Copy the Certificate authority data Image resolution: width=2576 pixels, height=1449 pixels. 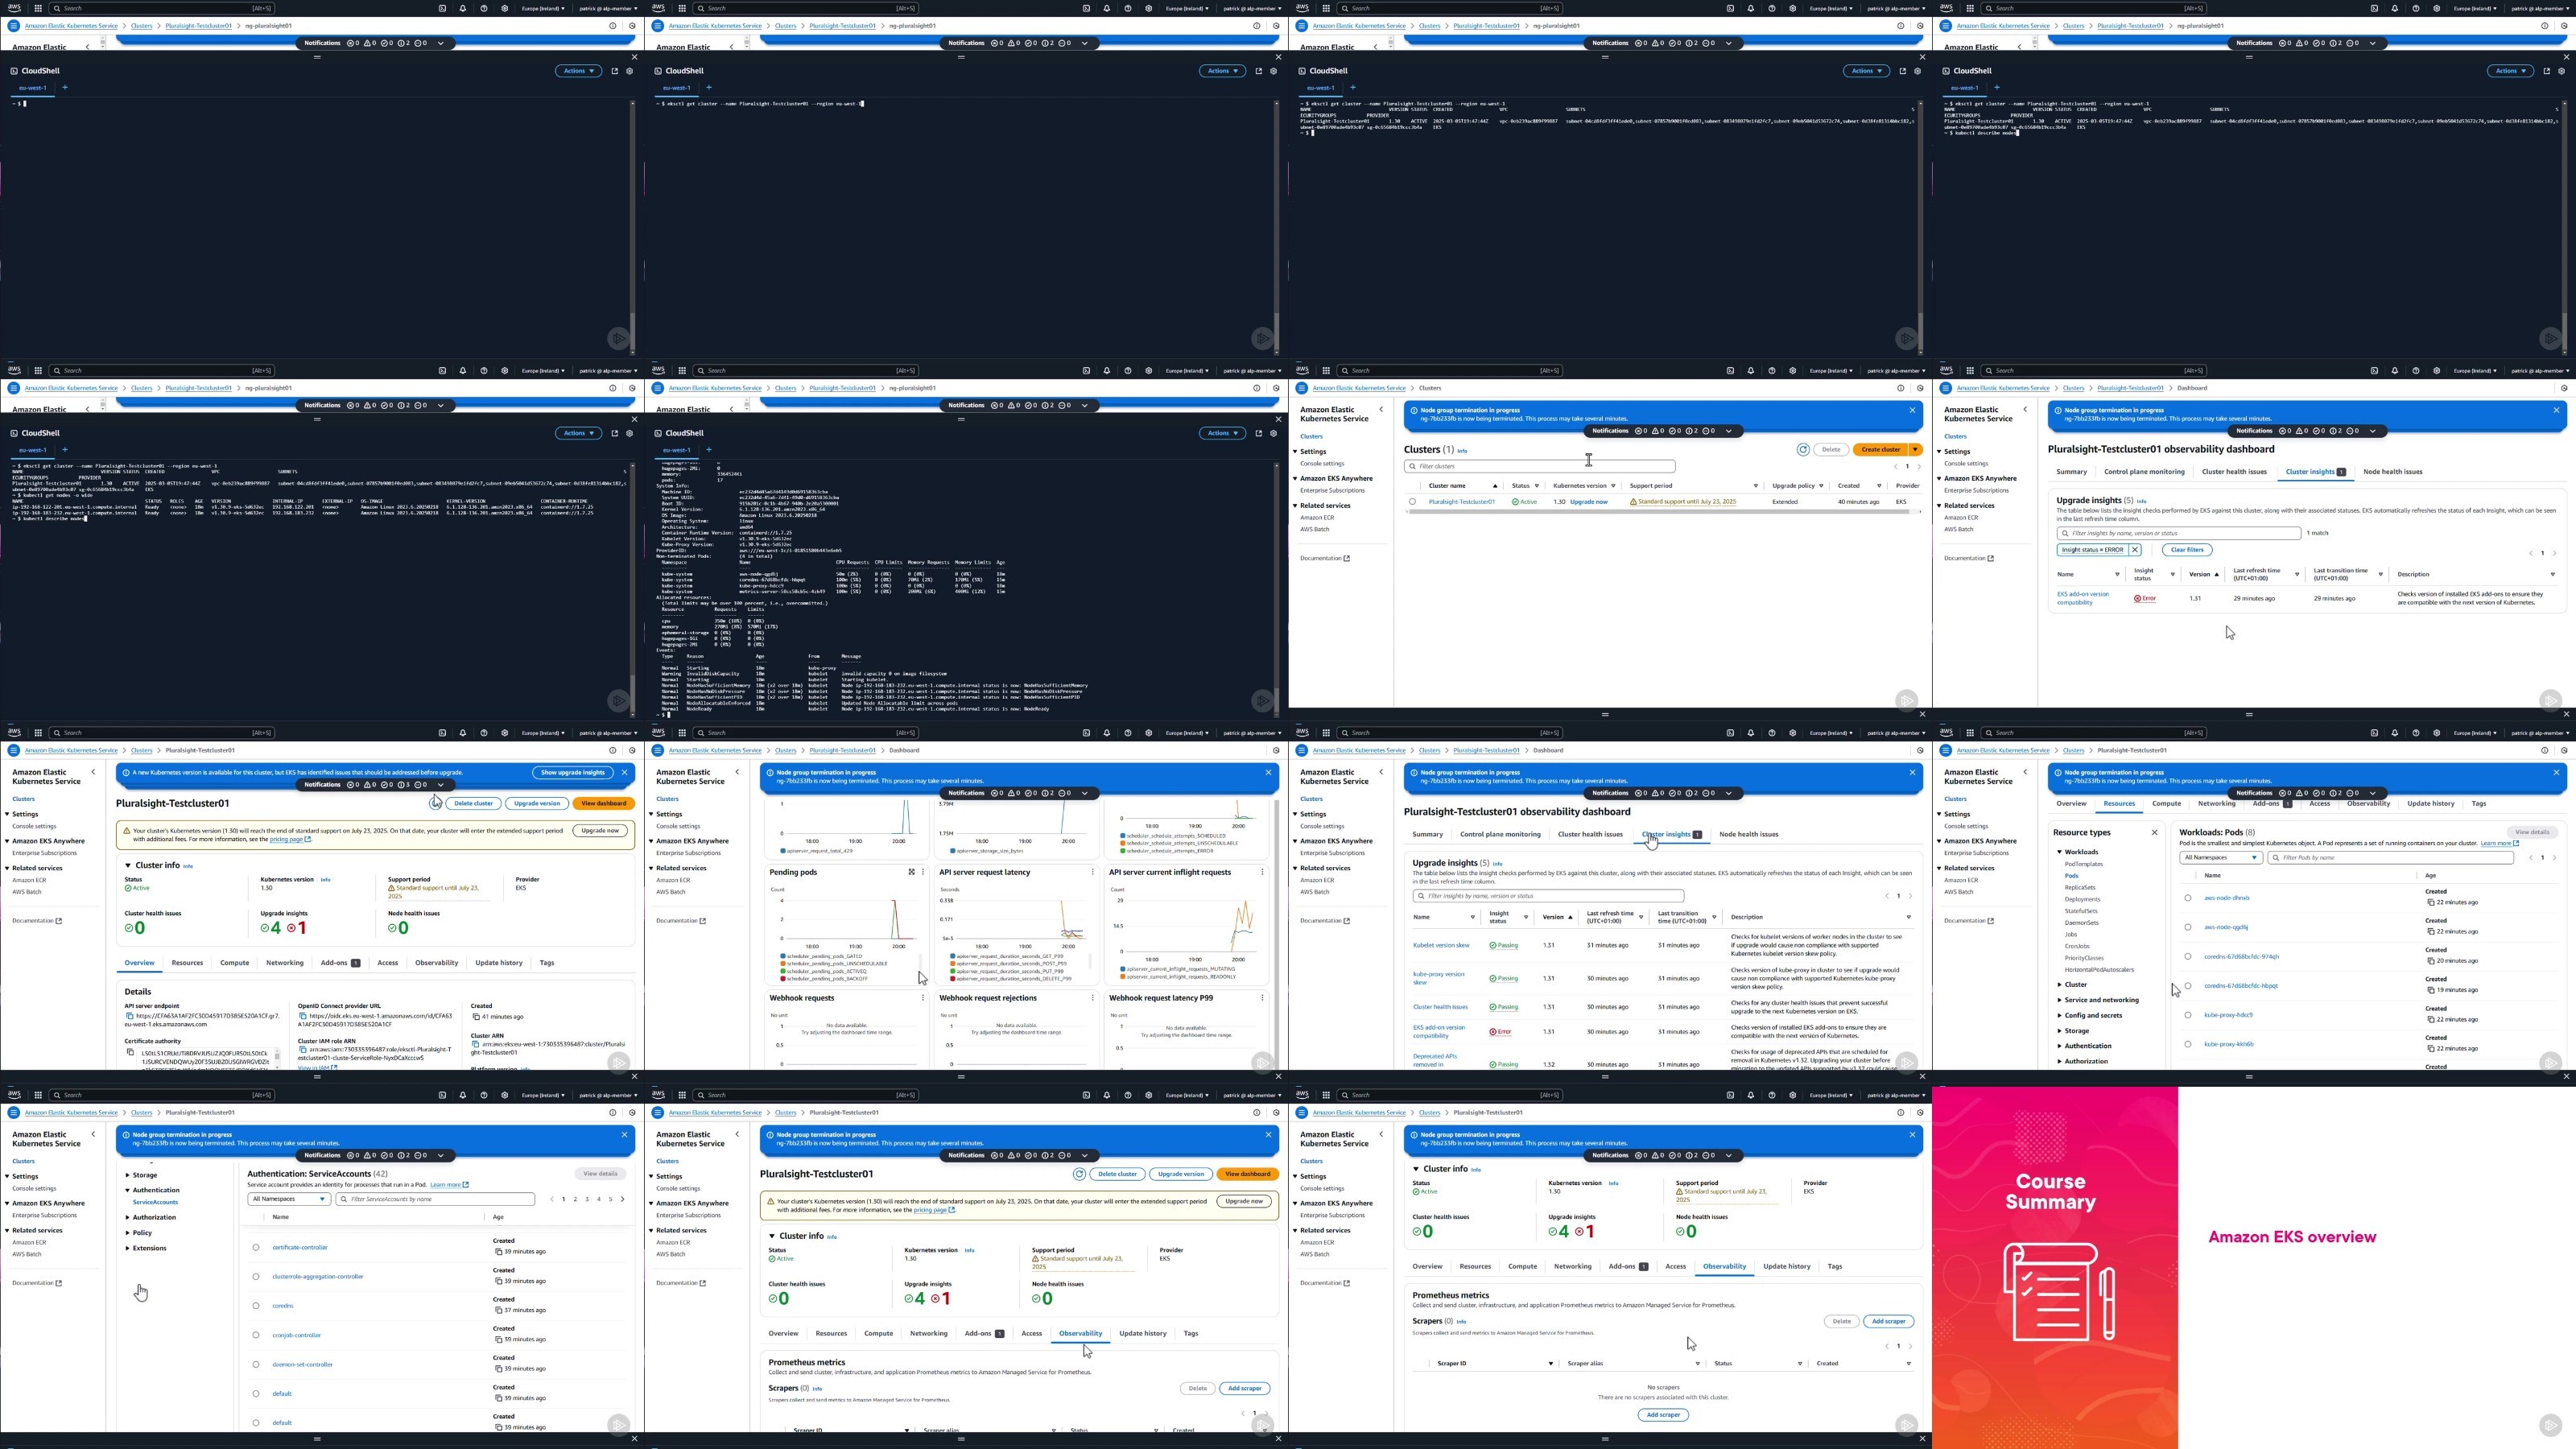(x=130, y=1052)
